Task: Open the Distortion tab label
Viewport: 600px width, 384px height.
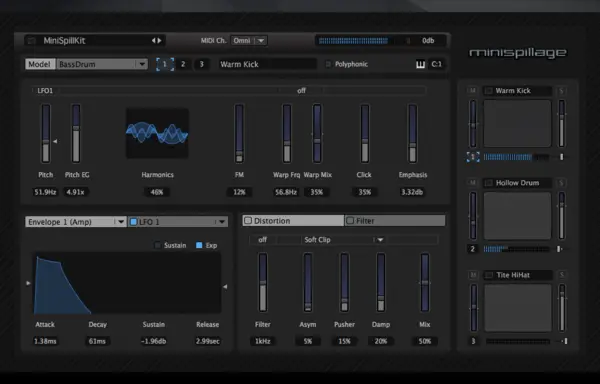Action: pyautogui.click(x=272, y=221)
